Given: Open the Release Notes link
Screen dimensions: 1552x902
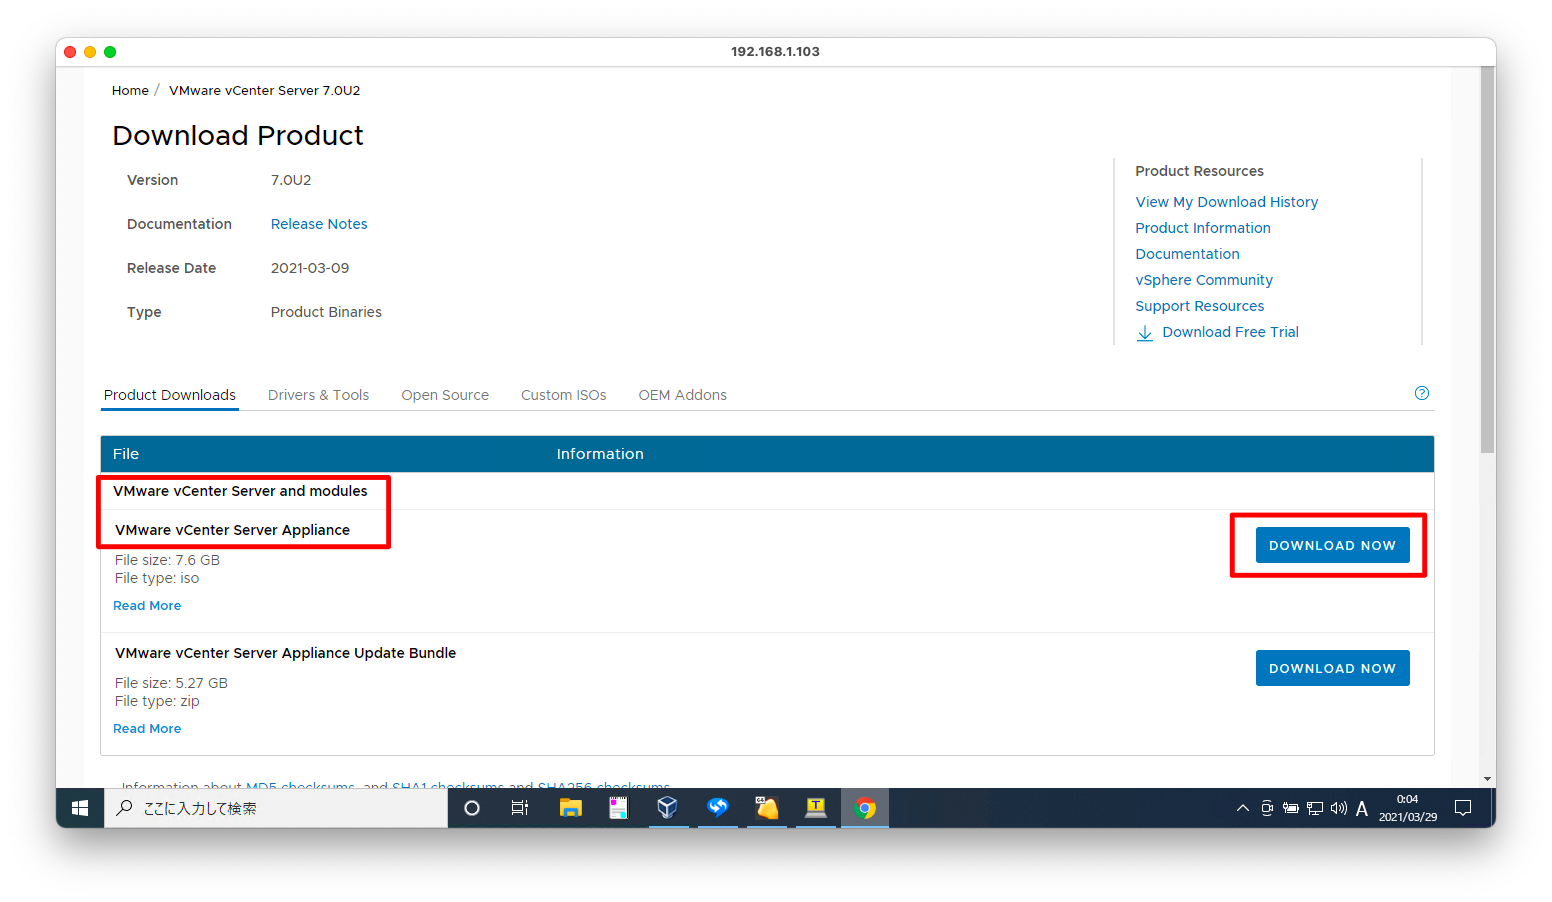Looking at the screenshot, I should pyautogui.click(x=319, y=224).
